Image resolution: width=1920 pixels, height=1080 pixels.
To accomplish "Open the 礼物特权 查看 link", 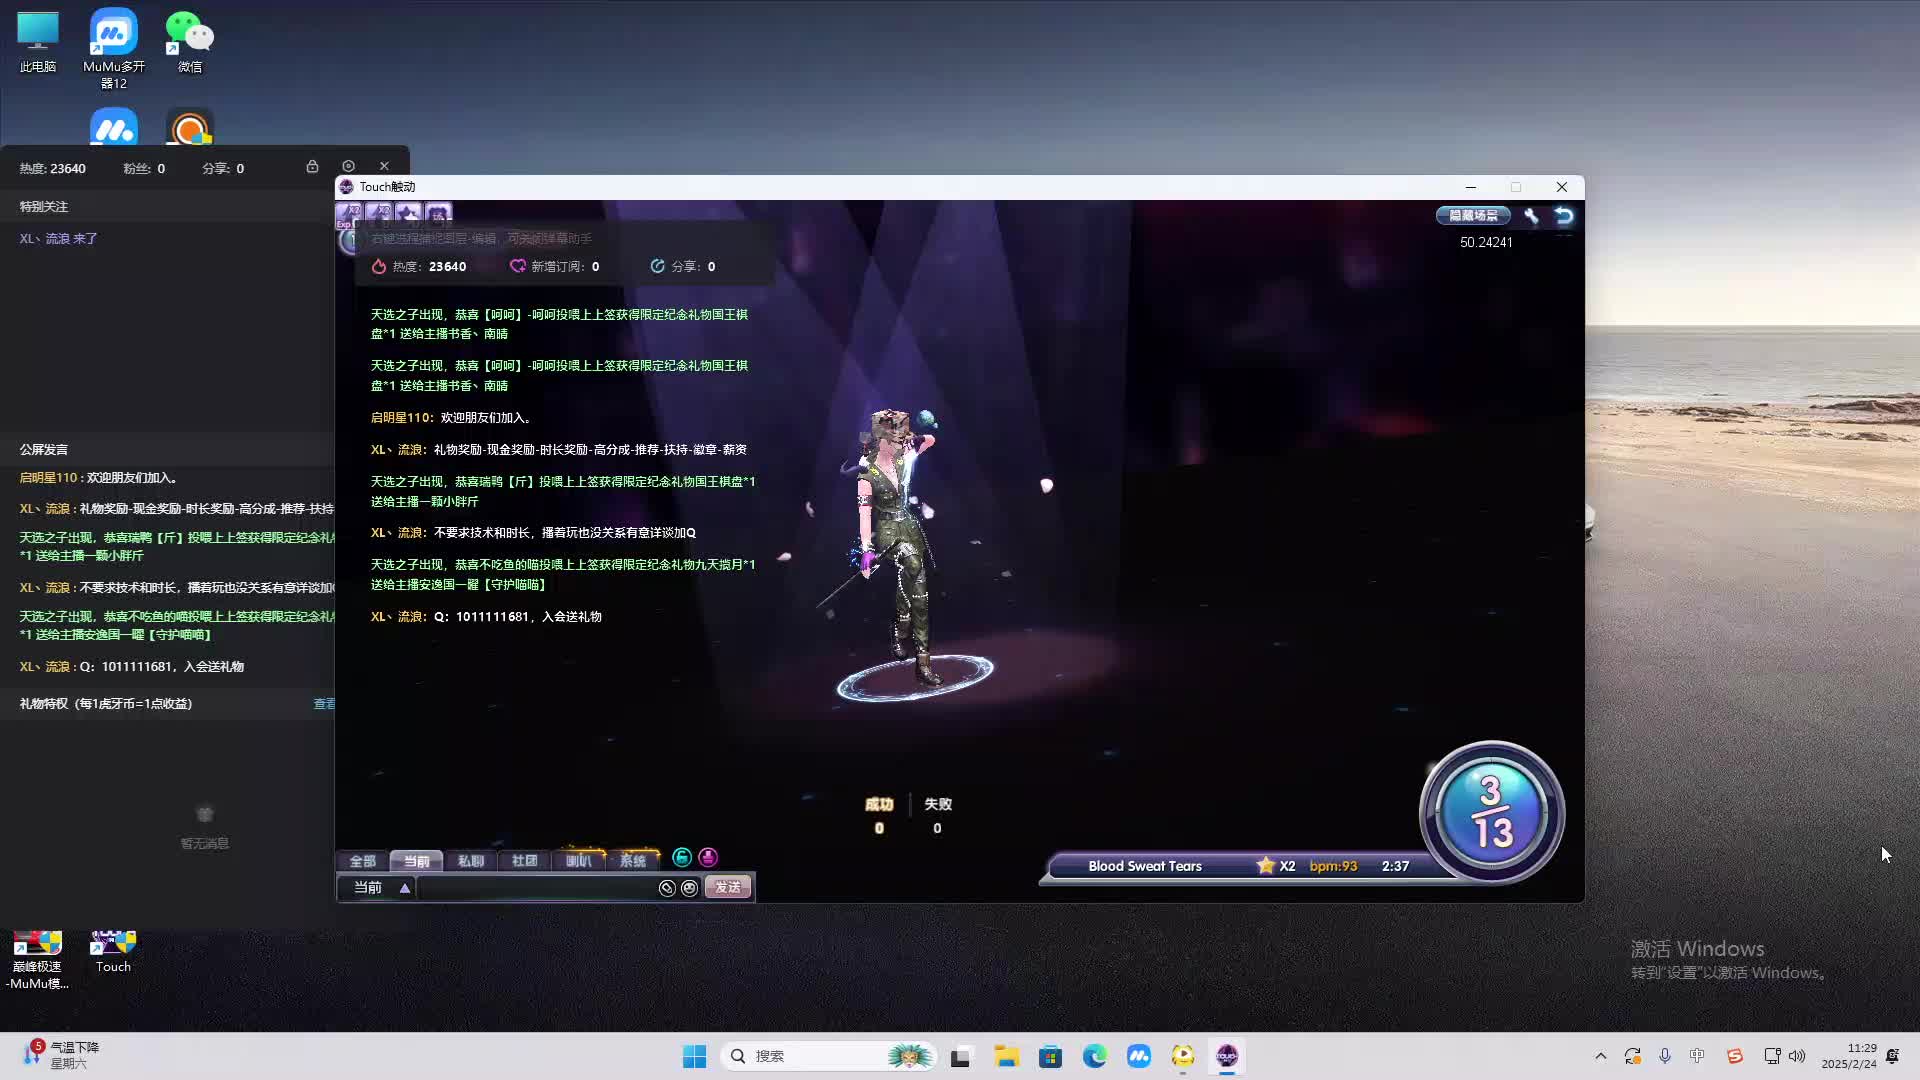I will [324, 703].
